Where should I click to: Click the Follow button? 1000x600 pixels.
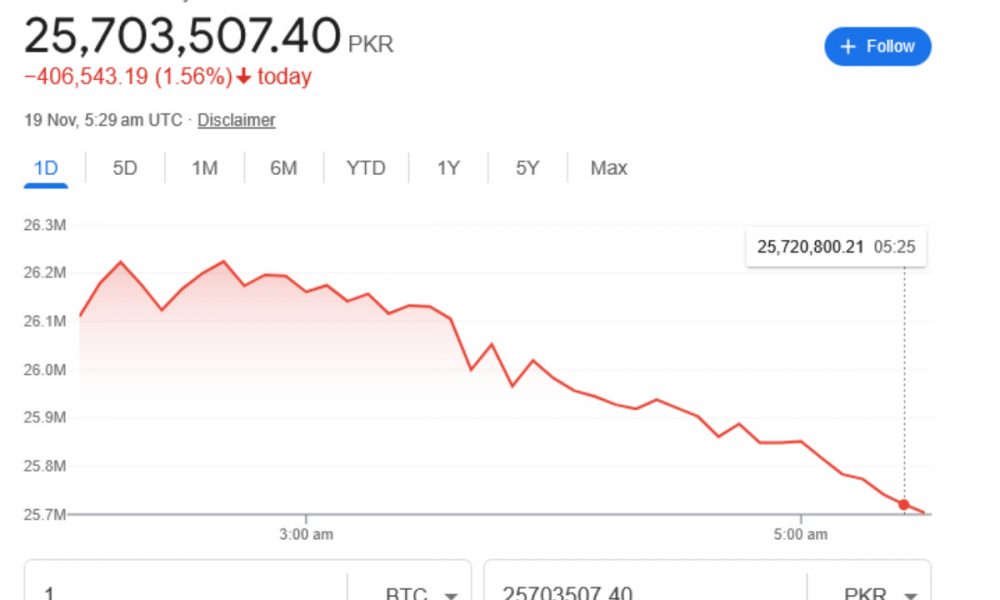point(877,47)
